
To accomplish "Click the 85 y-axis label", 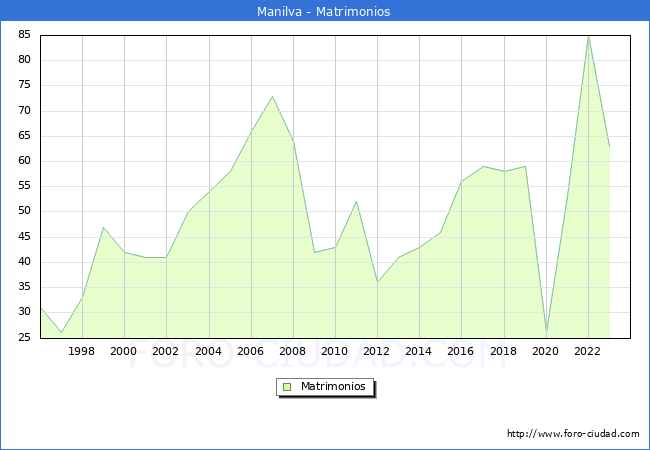I will (x=23, y=35).
